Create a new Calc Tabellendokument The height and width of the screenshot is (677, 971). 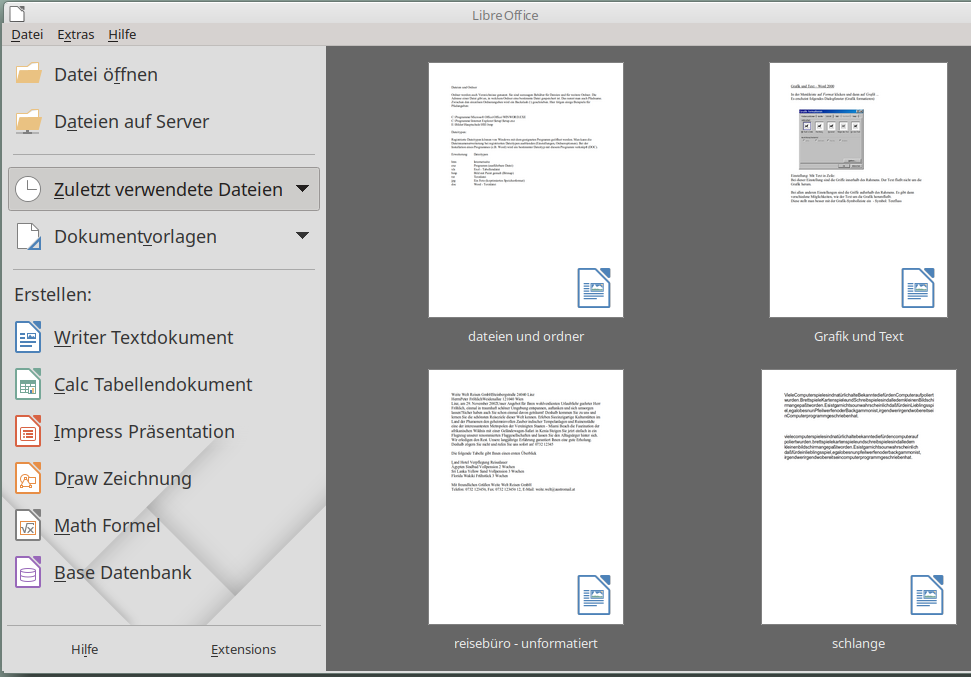[153, 384]
